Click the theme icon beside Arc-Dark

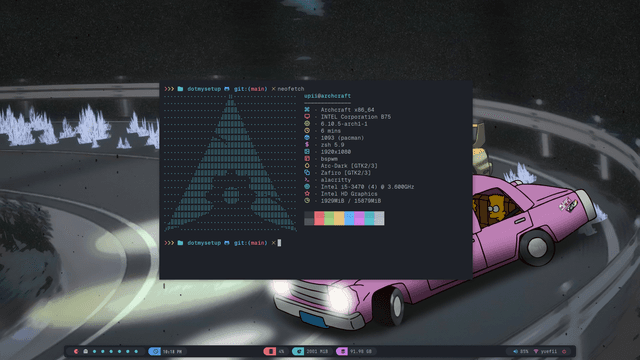[307, 166]
